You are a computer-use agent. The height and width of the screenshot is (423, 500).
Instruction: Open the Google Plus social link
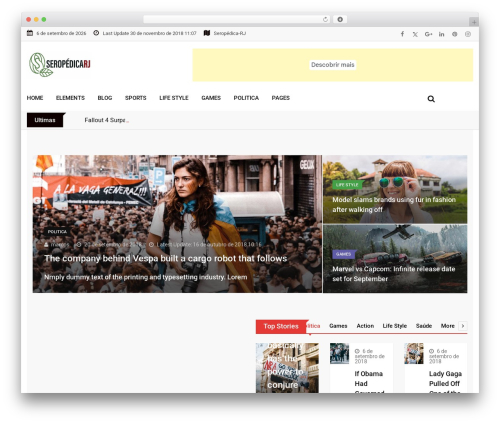428,34
